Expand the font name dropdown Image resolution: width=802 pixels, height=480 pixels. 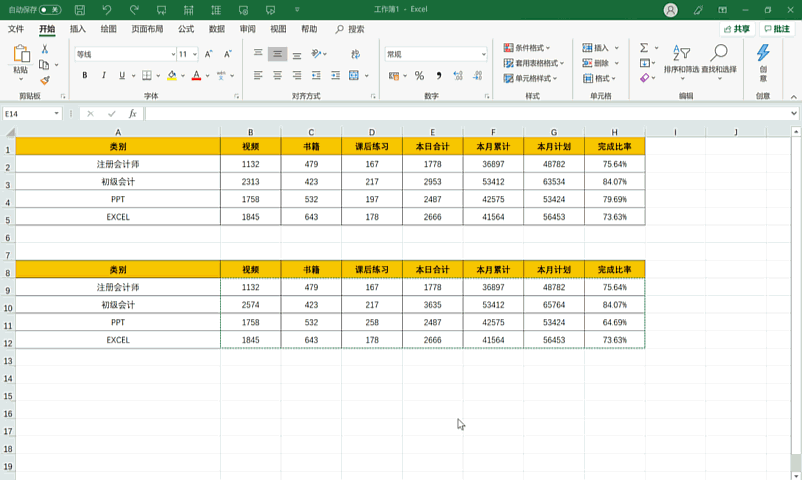(173, 54)
